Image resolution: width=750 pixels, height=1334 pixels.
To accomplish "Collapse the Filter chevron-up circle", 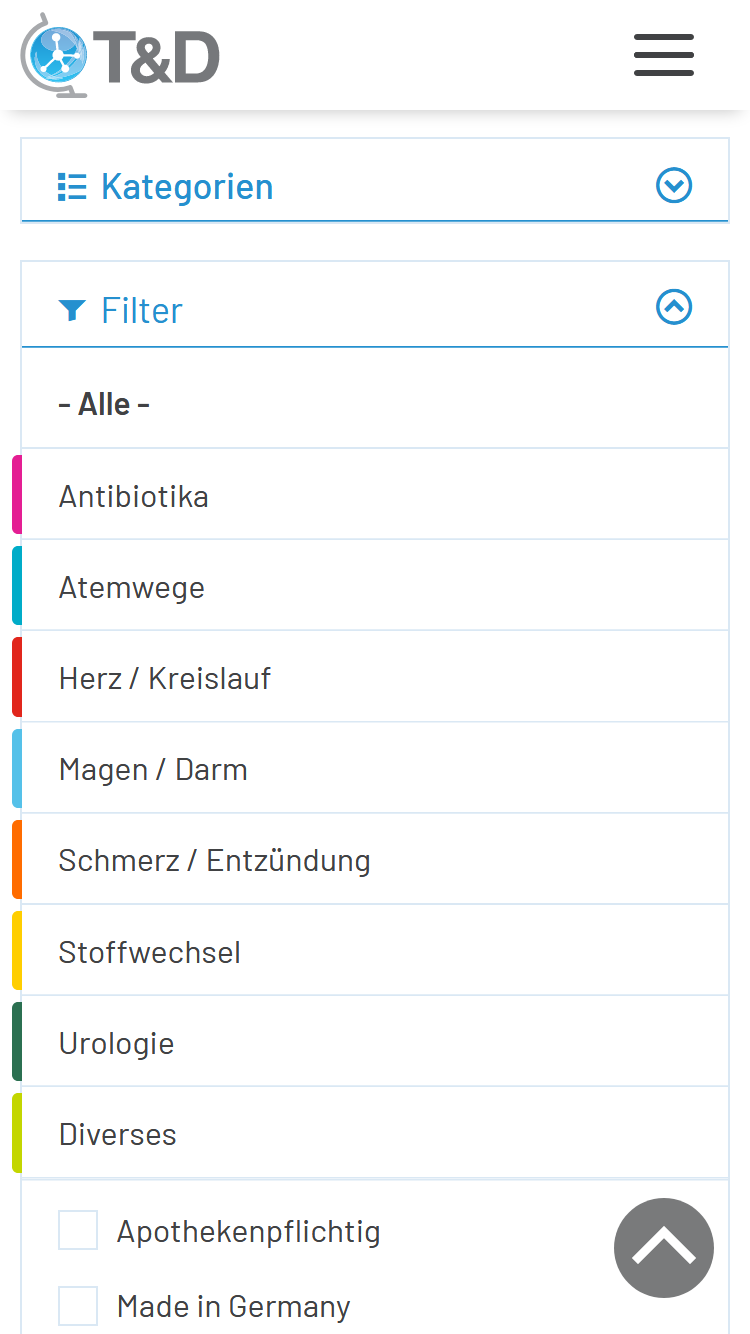I will point(674,307).
